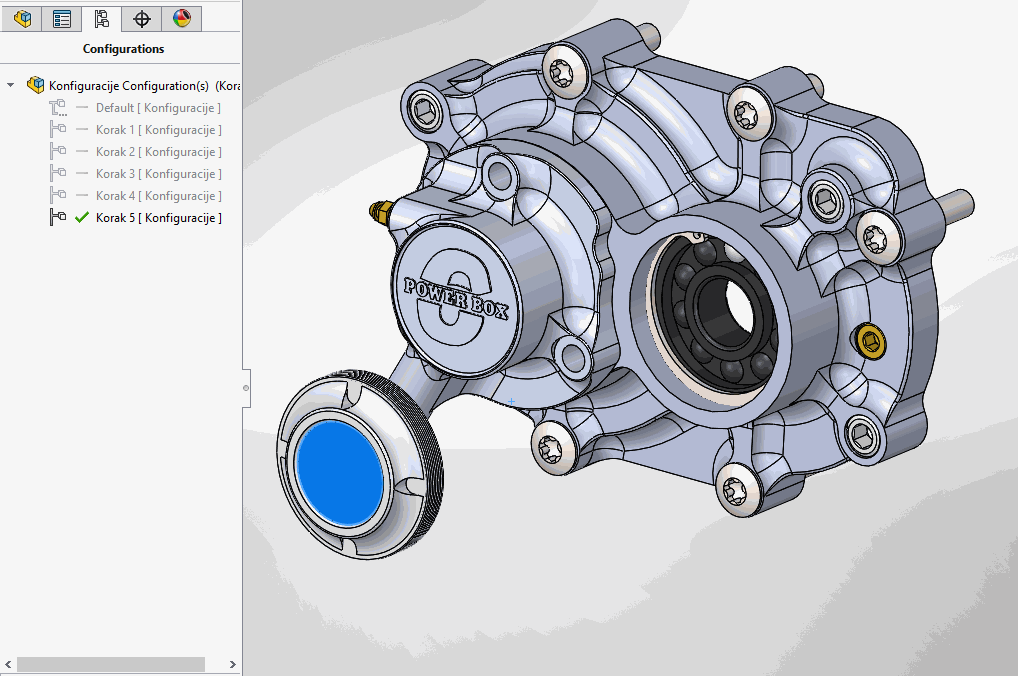Image resolution: width=1018 pixels, height=676 pixels.
Task: Collapse the Konfiguracije Configuration(s) tree
Action: coord(11,86)
